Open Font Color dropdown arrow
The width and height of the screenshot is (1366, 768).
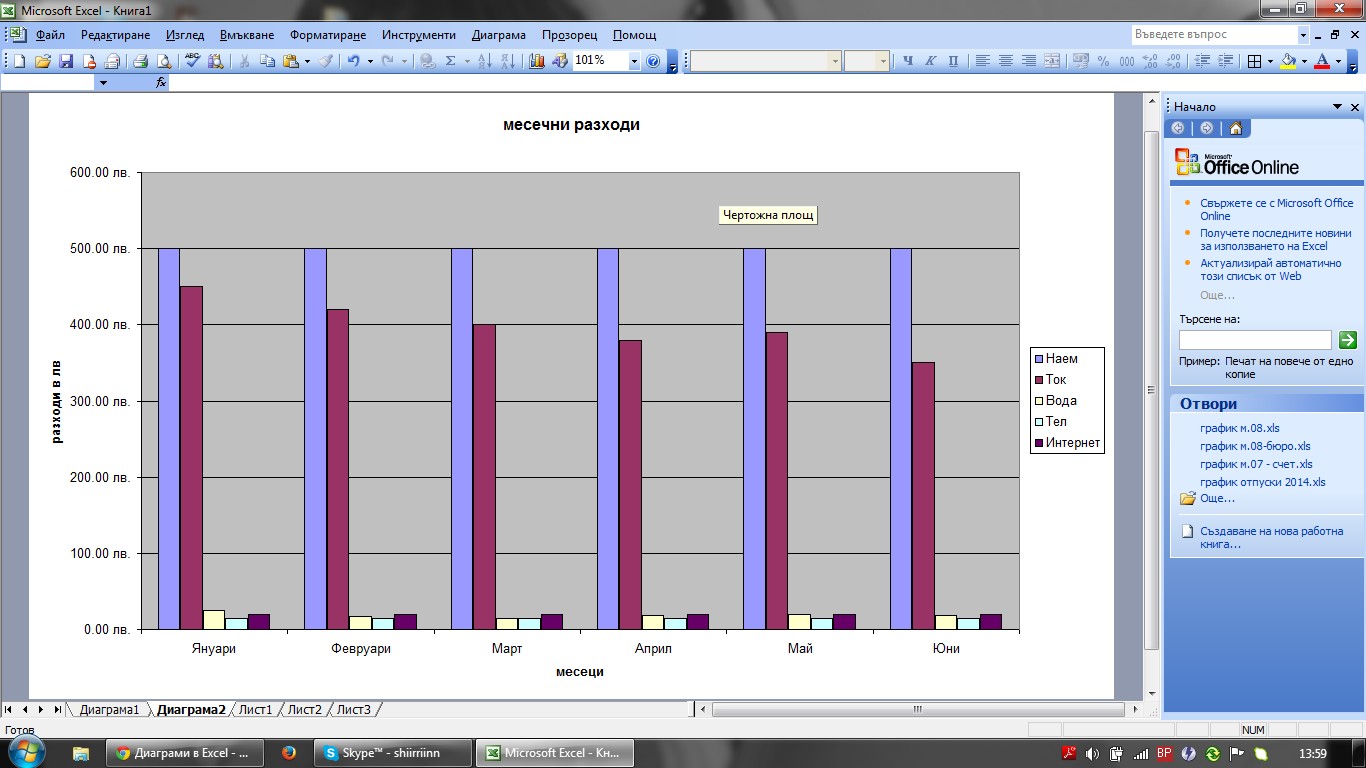[x=1338, y=61]
